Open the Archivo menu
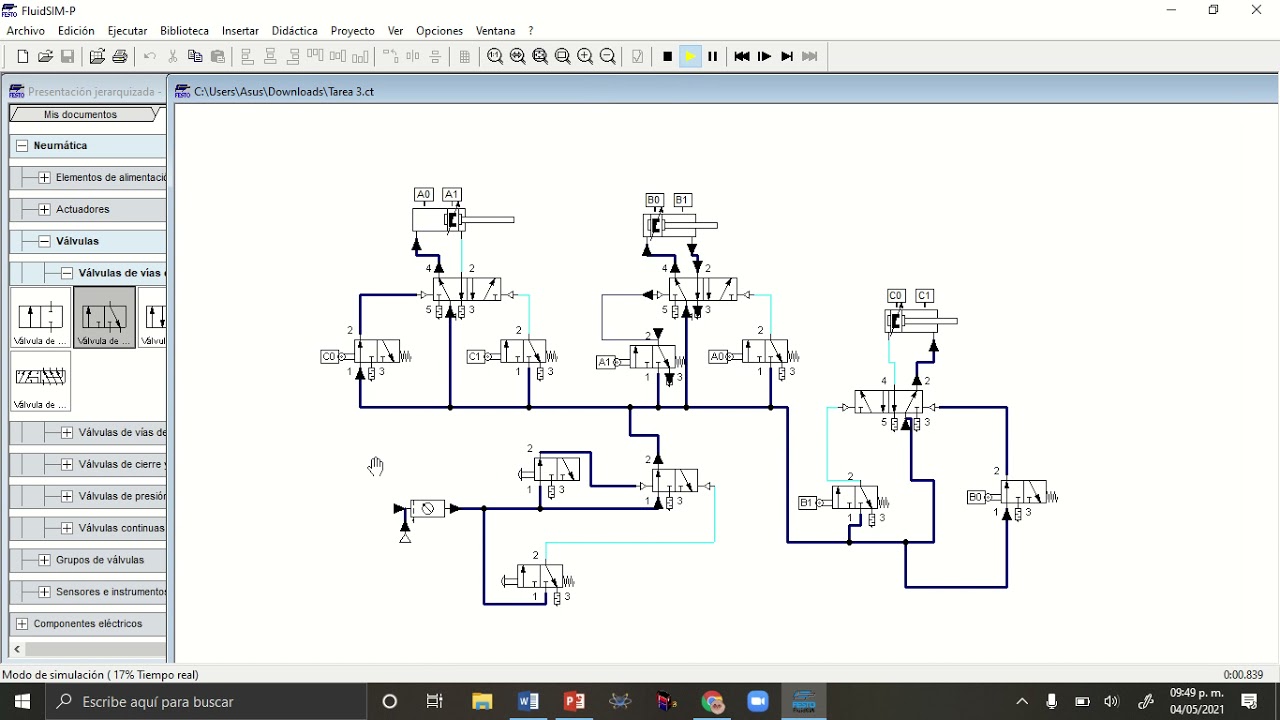This screenshot has height=720, width=1280. click(x=26, y=31)
